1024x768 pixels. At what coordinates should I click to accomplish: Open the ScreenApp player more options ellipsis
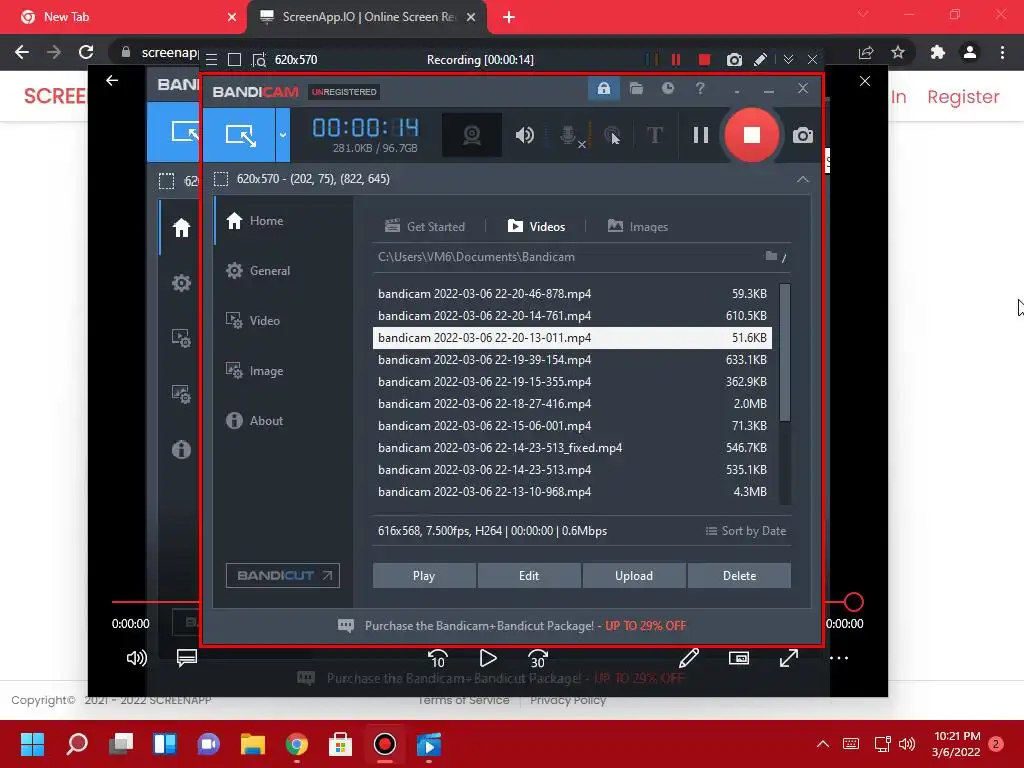click(x=839, y=658)
